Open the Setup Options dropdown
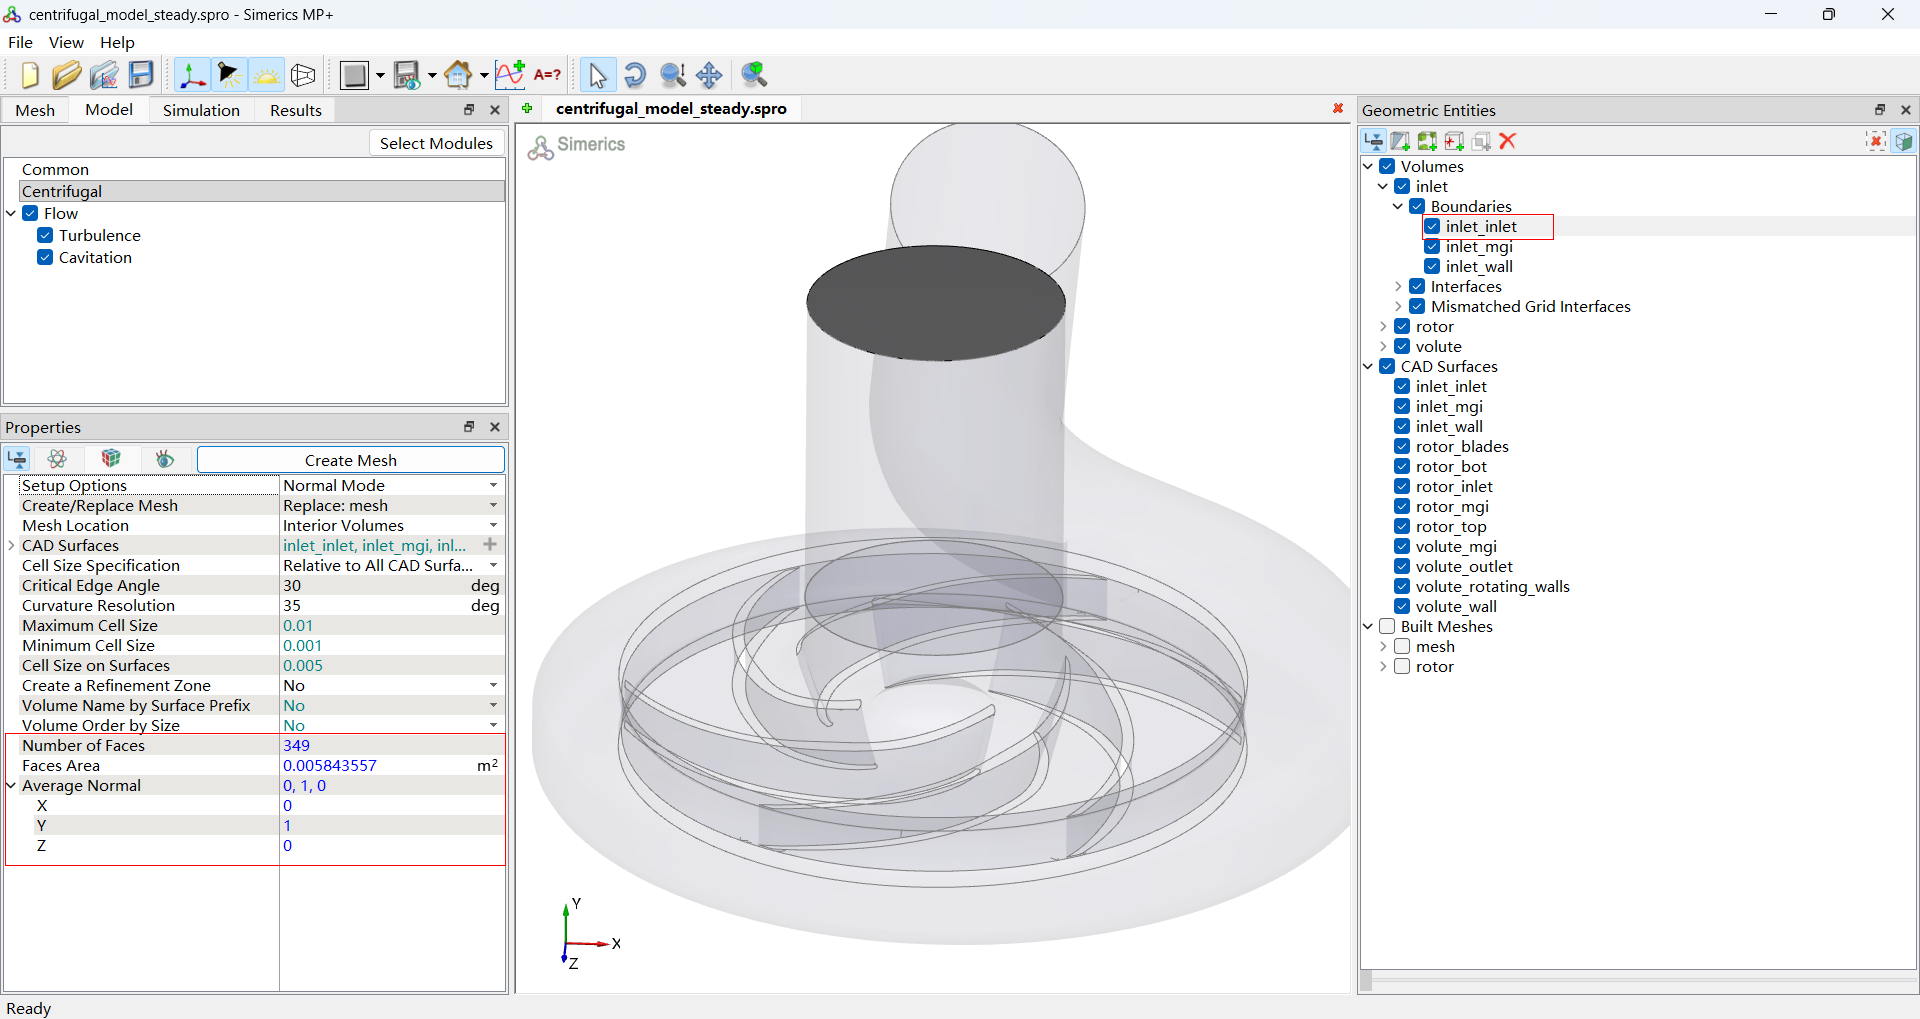Image resolution: width=1920 pixels, height=1019 pixels. (x=493, y=486)
